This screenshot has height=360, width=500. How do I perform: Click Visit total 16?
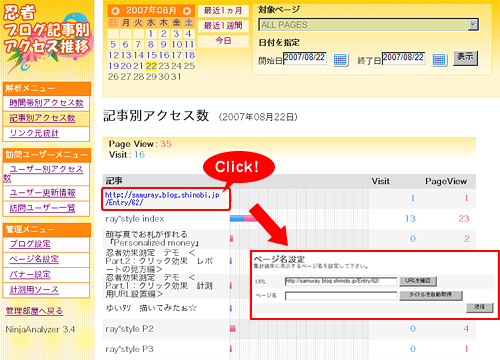click(139, 155)
